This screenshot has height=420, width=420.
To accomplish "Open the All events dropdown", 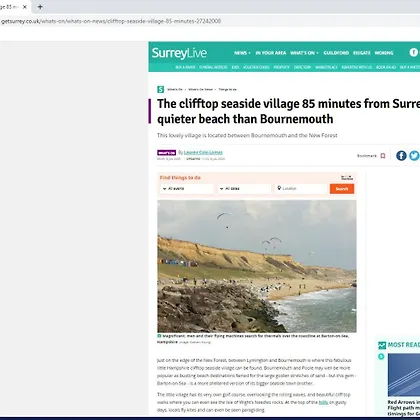I will [x=187, y=189].
